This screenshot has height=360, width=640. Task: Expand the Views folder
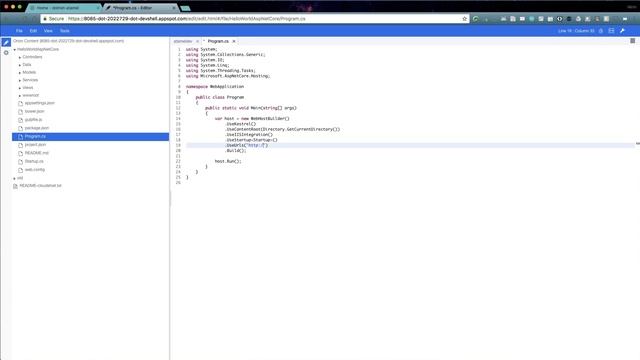pyautogui.click(x=20, y=88)
